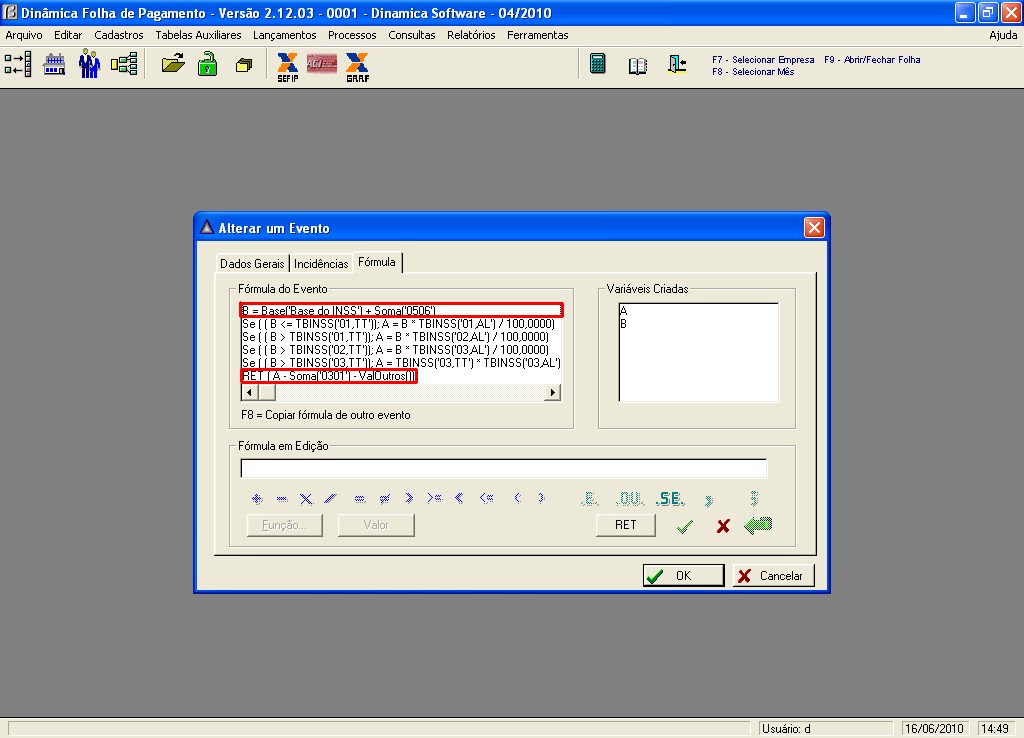This screenshot has width=1024, height=738.
Task: Open the Consultas menu
Action: point(411,35)
